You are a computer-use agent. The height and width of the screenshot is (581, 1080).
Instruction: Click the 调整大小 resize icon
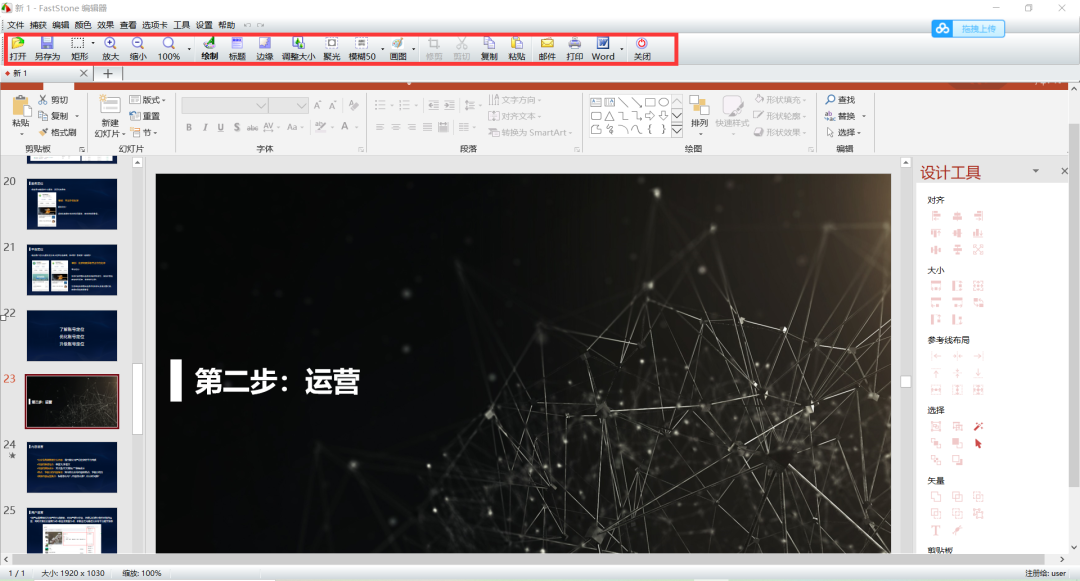pos(297,46)
